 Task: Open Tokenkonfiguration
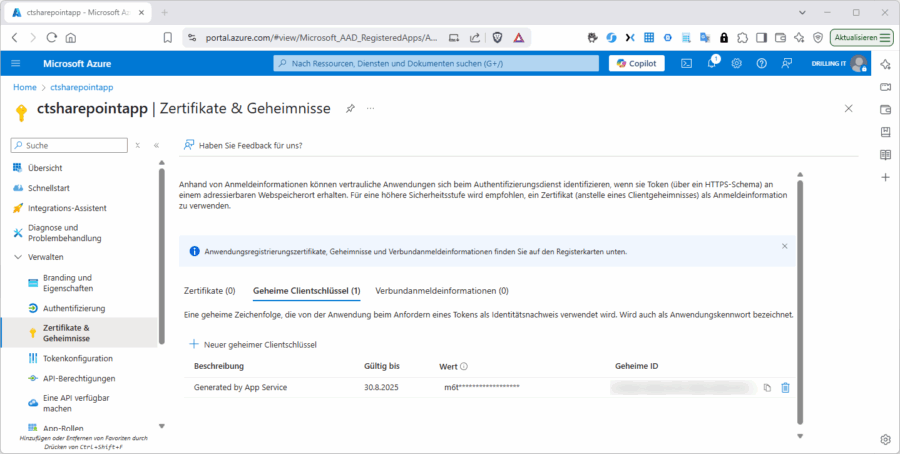(x=79, y=359)
